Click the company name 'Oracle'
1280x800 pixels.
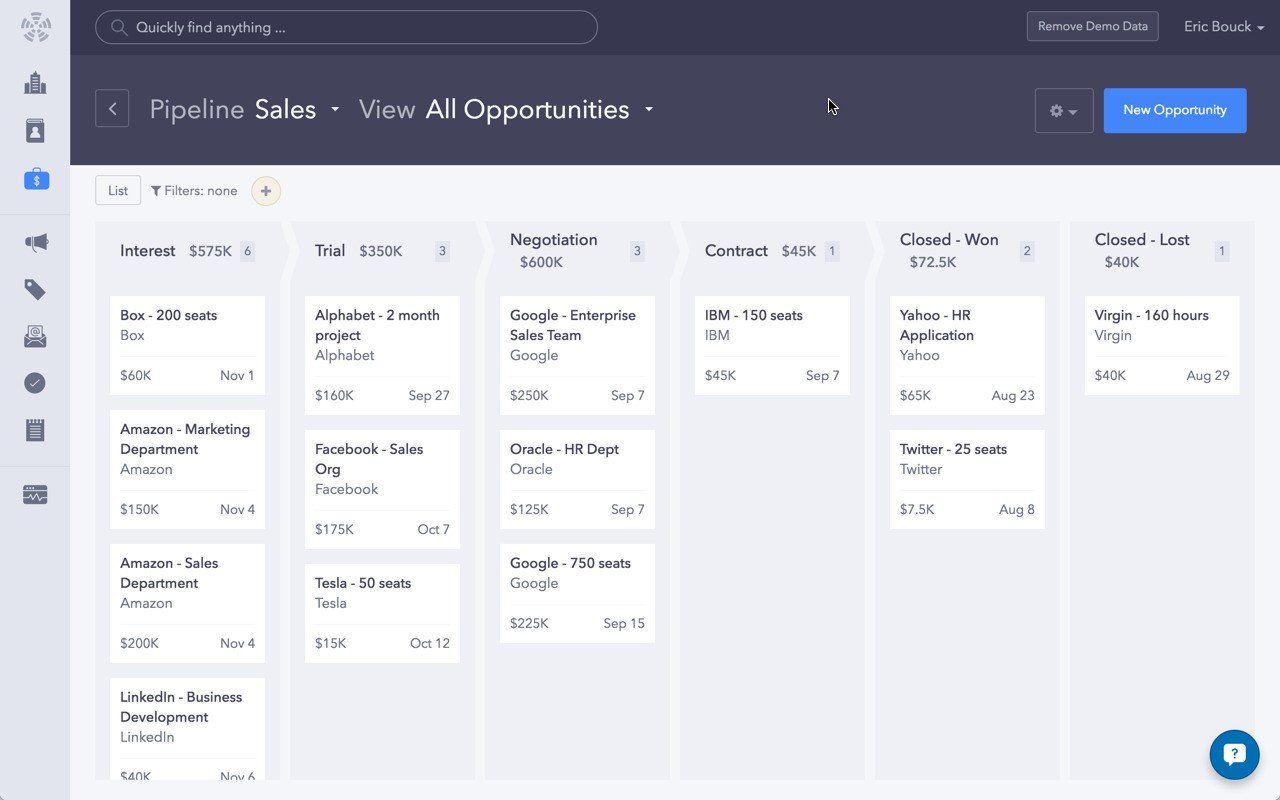[x=531, y=470]
